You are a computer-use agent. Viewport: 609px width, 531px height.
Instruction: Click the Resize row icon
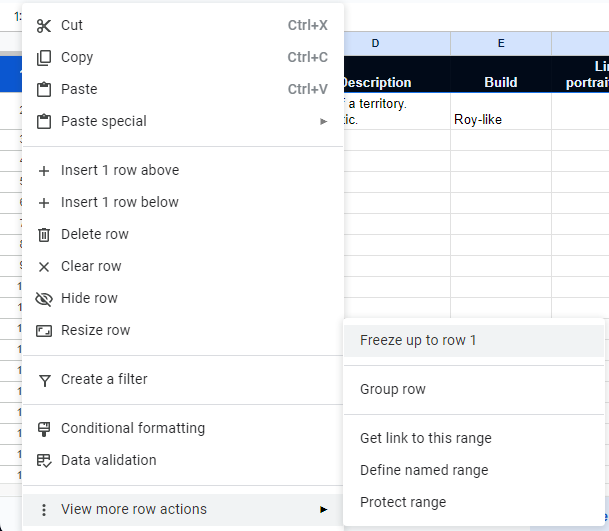tap(44, 330)
